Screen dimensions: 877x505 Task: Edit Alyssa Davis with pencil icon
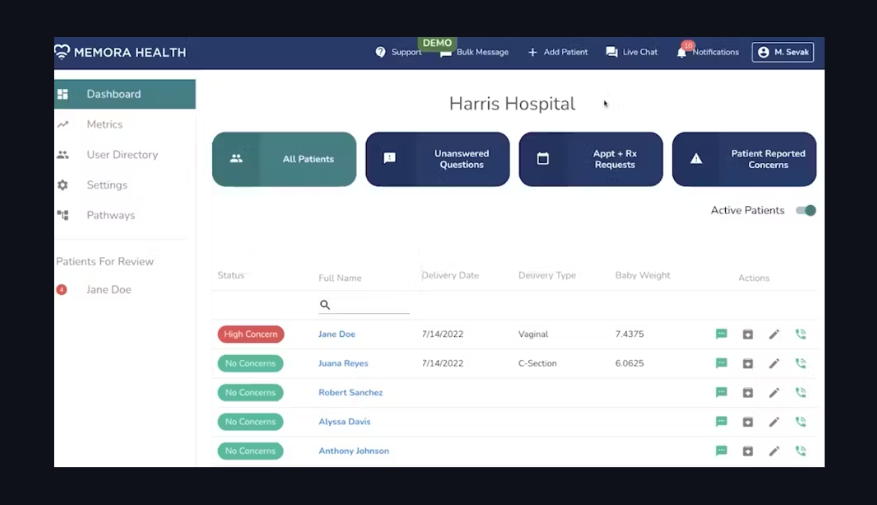pos(774,422)
